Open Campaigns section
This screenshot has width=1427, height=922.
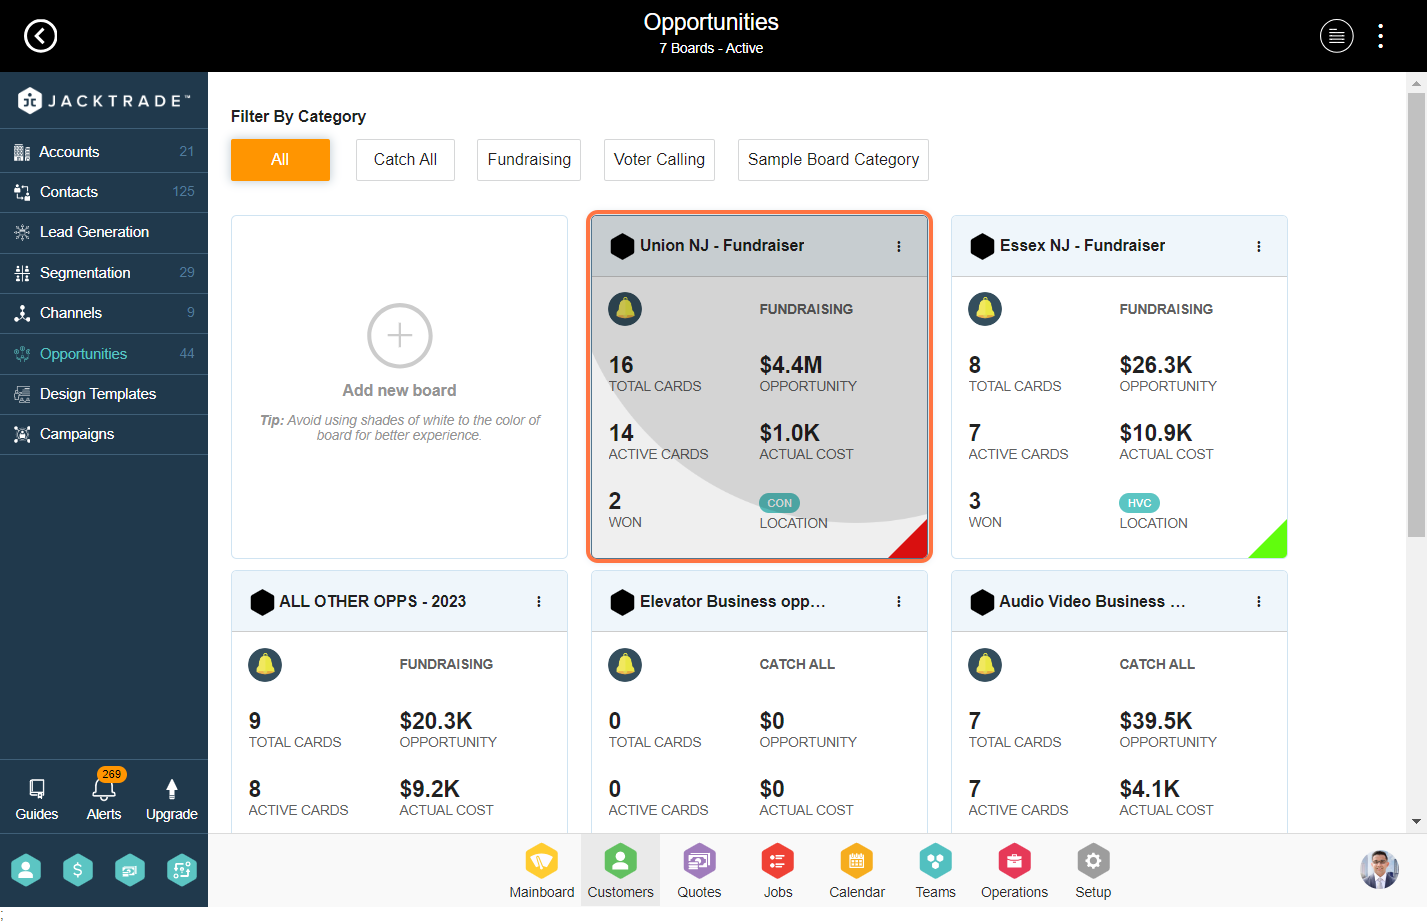(x=104, y=434)
